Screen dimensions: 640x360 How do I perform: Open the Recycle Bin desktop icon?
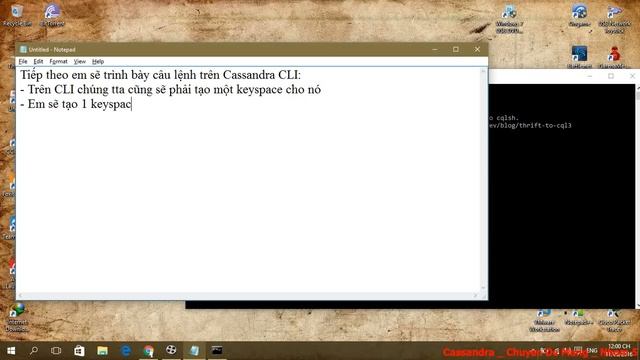click(x=17, y=16)
